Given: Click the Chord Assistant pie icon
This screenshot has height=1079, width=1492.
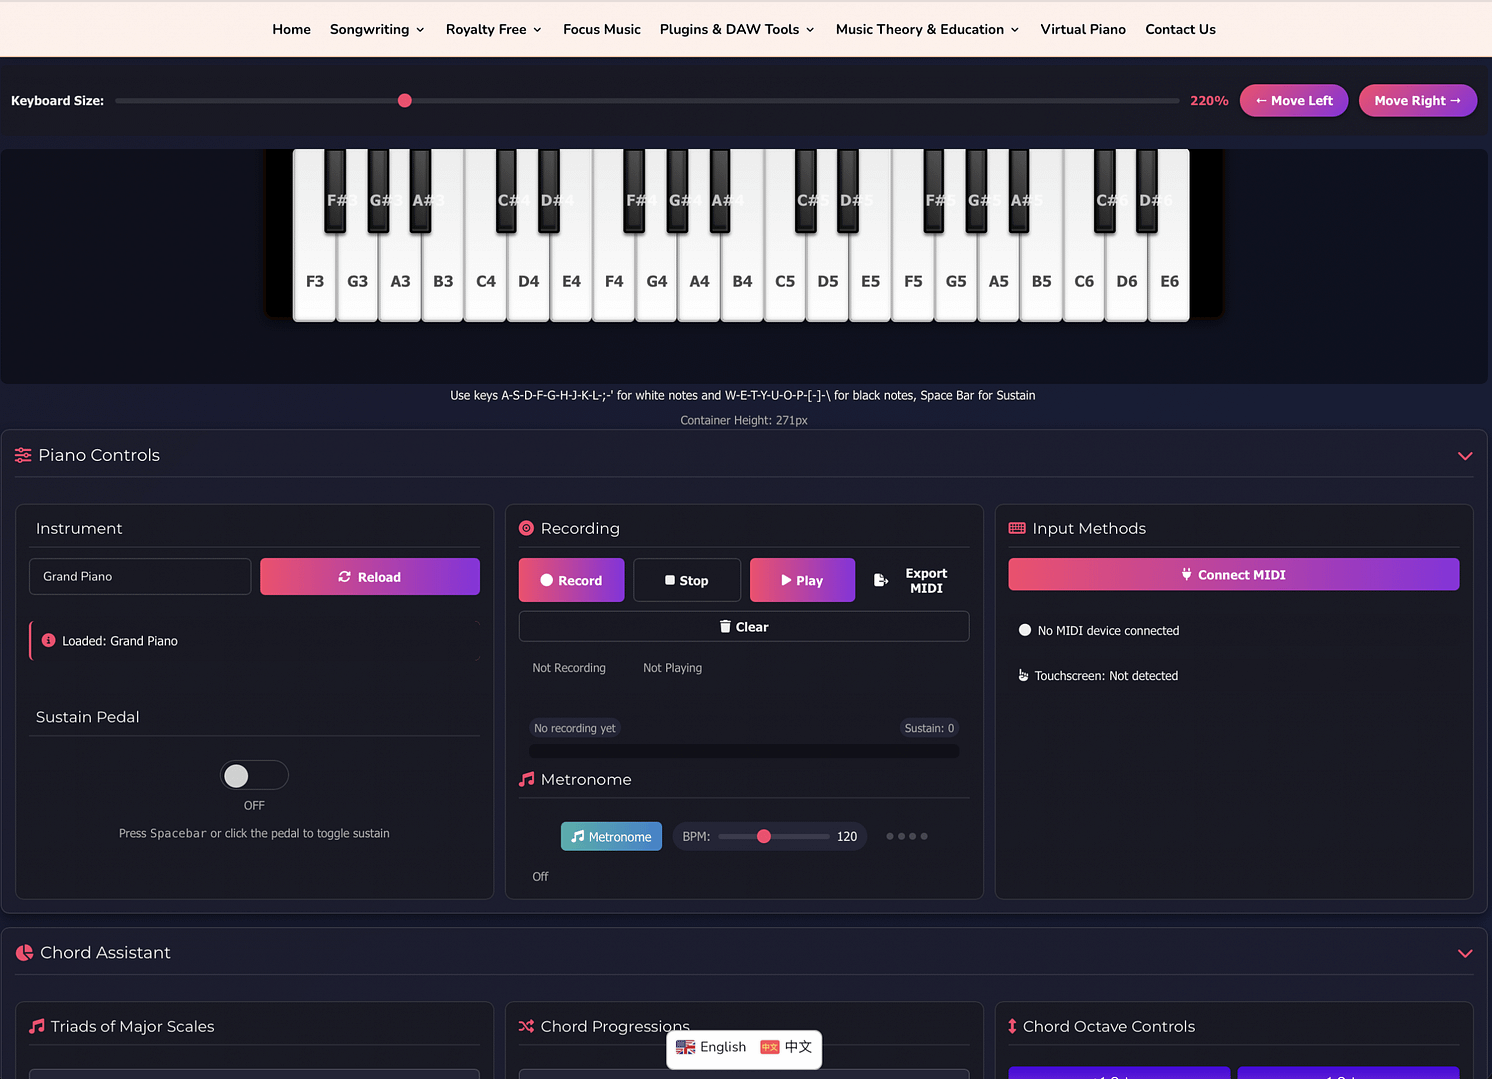Looking at the screenshot, I should coord(25,953).
